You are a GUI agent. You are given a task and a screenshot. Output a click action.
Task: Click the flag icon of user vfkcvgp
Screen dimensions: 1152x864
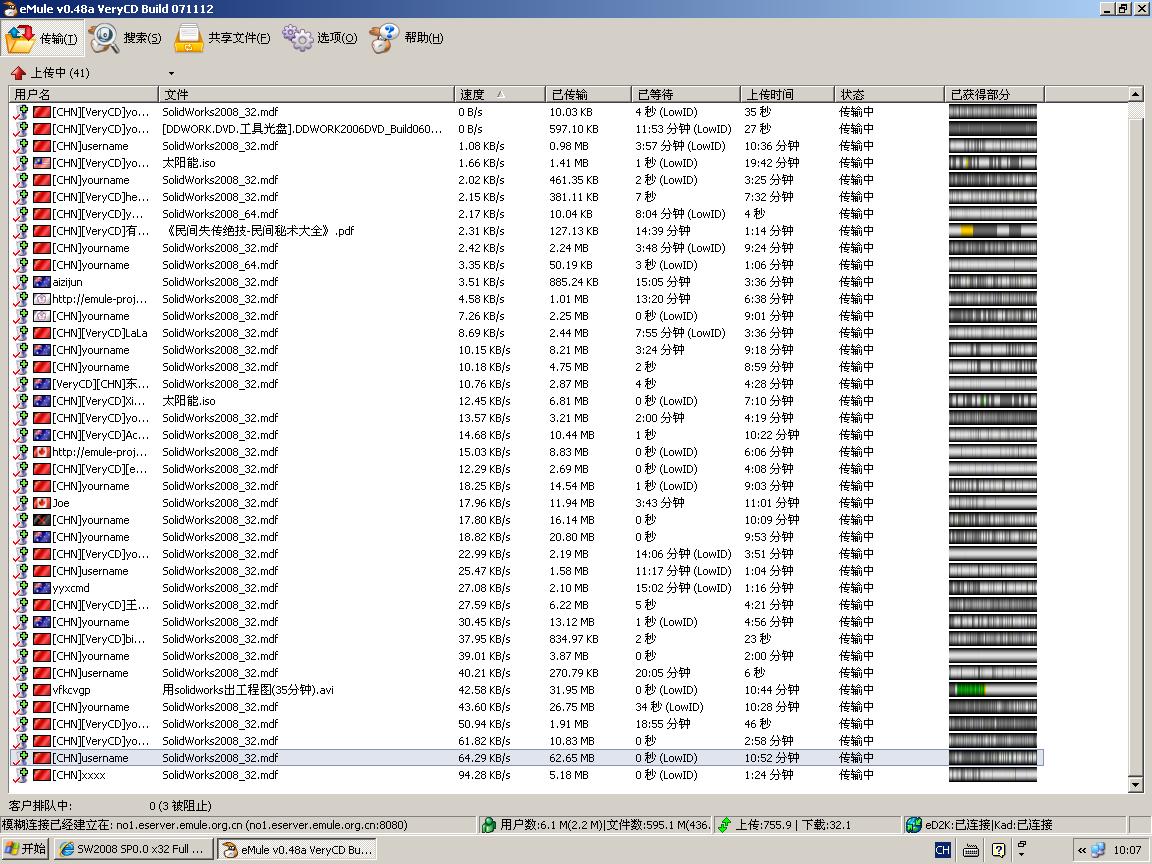click(x=42, y=690)
